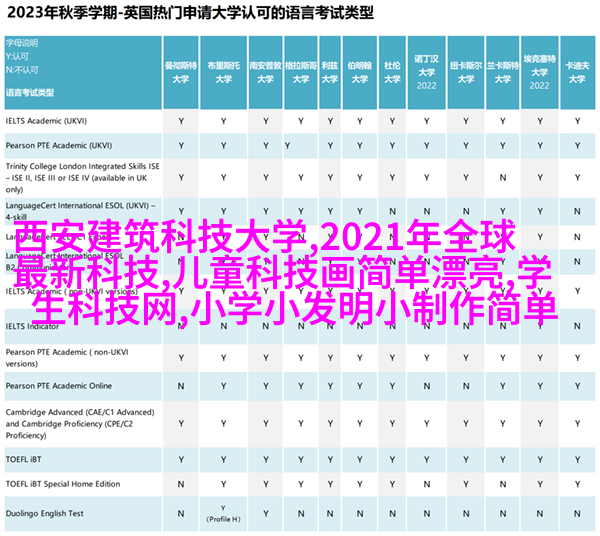Click the Trinity College London Integrated Skills row label

(x=83, y=178)
